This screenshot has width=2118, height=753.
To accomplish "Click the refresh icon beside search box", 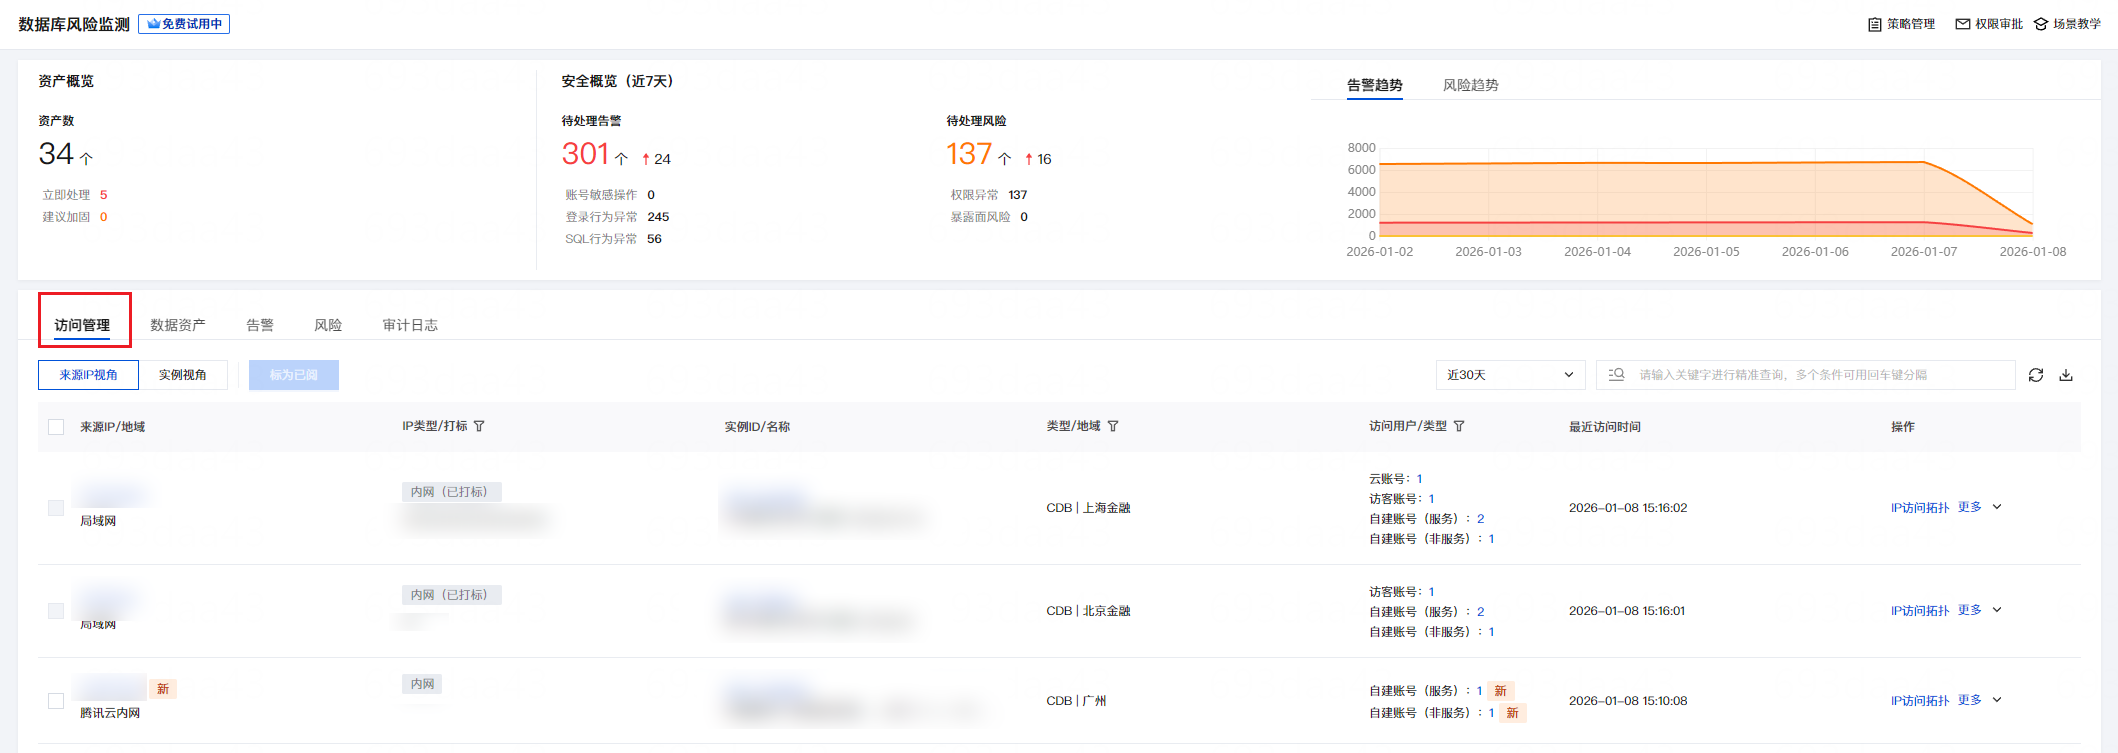I will coord(2035,375).
